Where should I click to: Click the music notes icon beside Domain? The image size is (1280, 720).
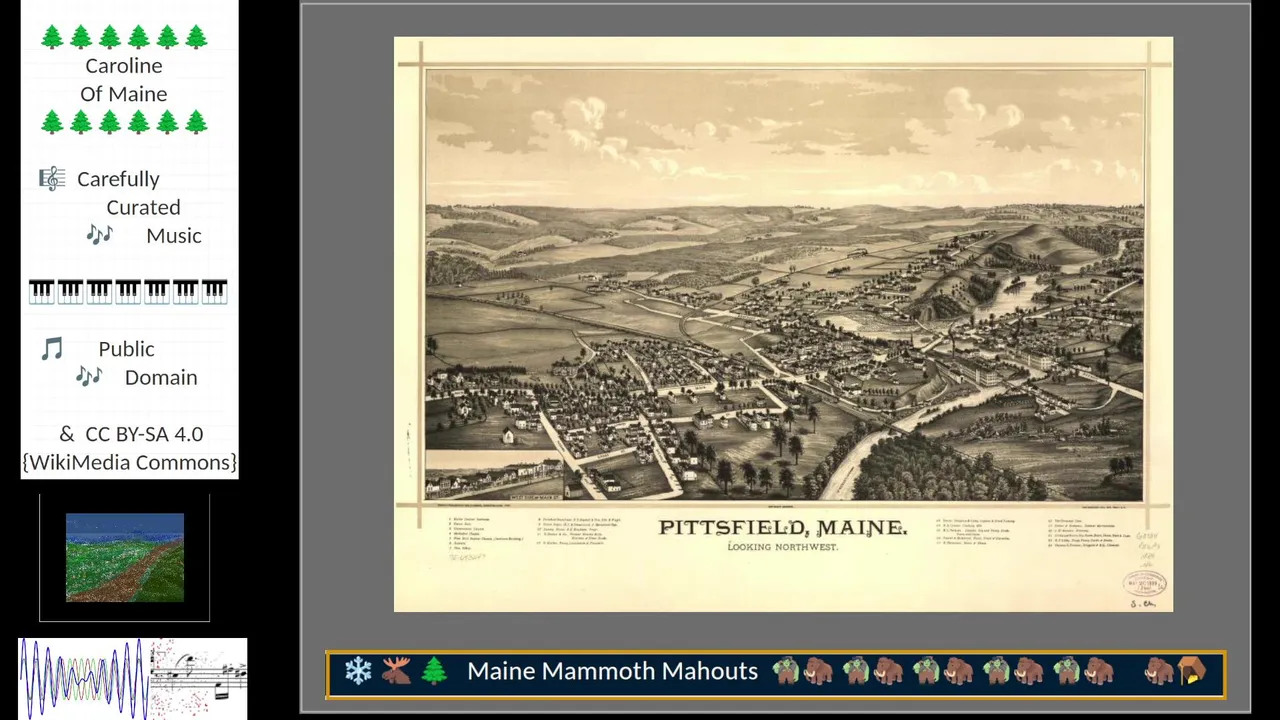(89, 377)
